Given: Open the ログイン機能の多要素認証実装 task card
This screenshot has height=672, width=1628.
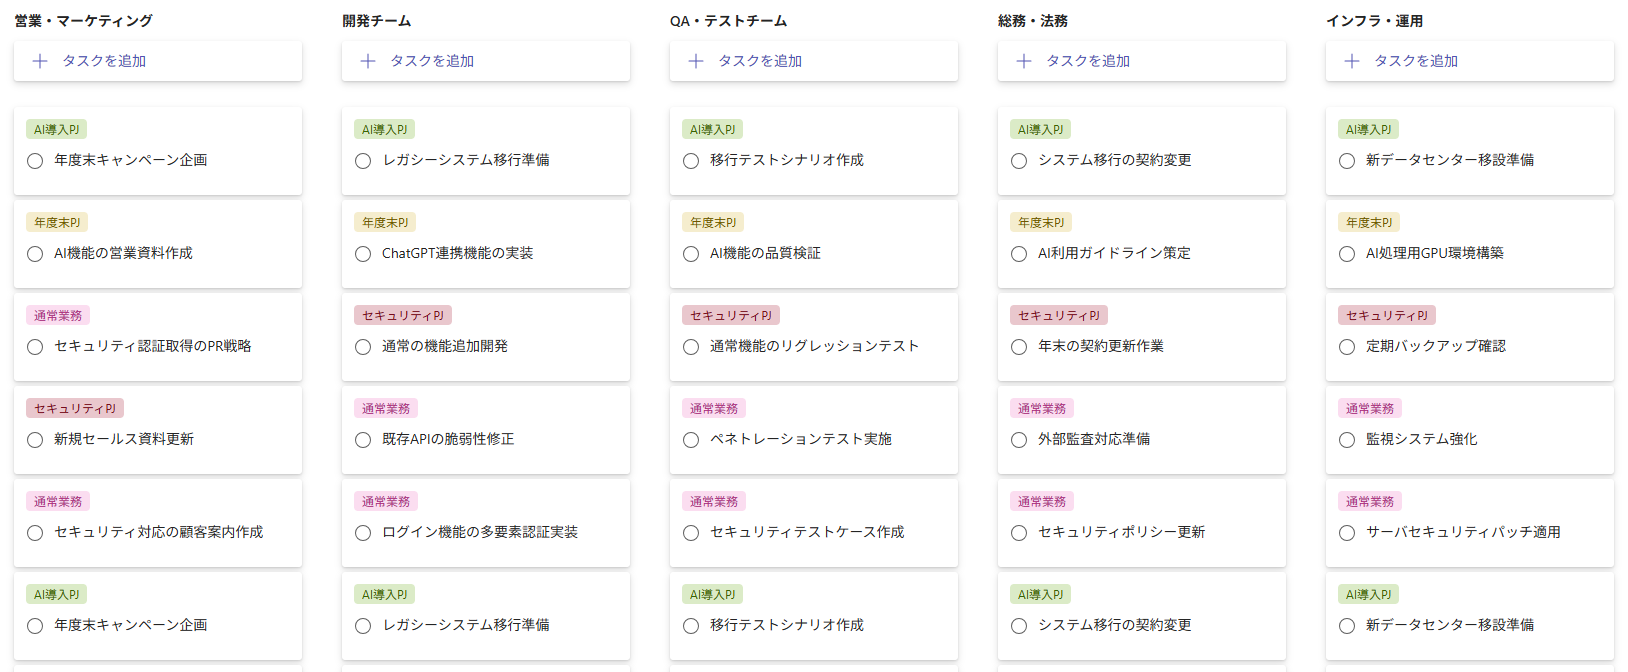Looking at the screenshot, I should pyautogui.click(x=486, y=524).
